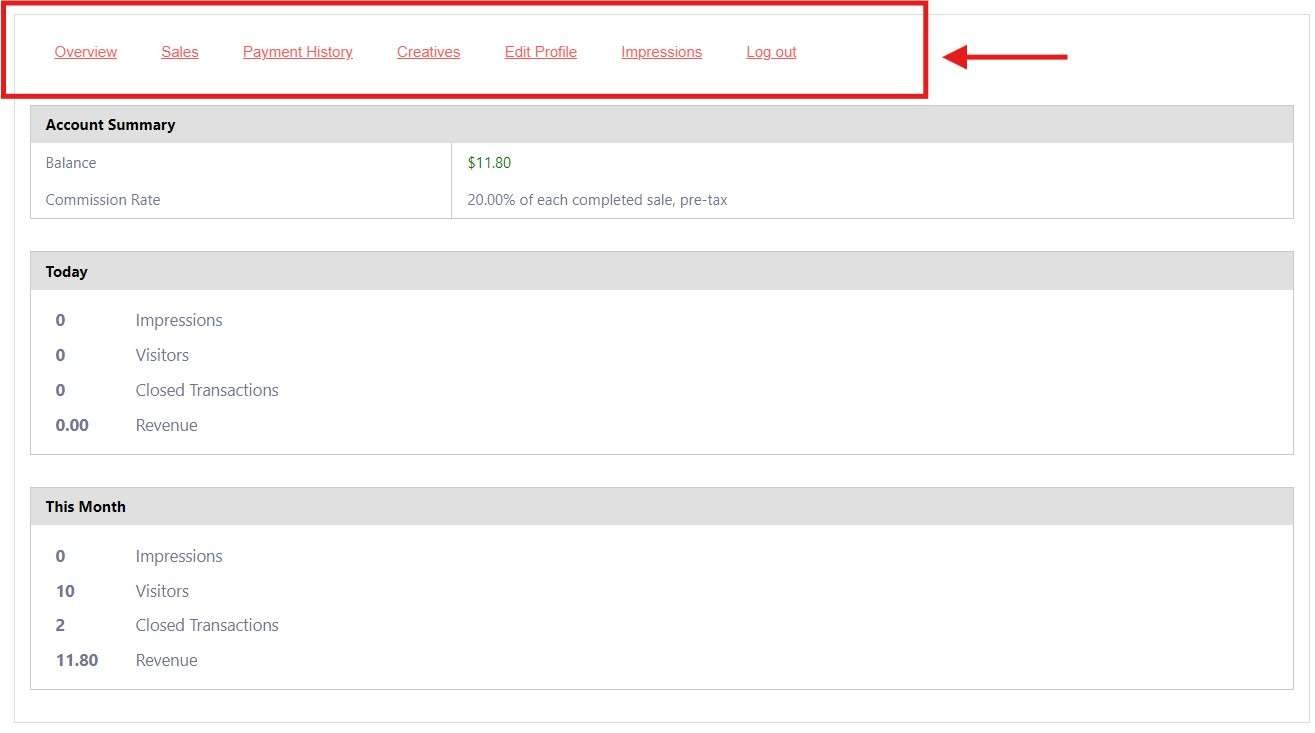Click Impressions label in the Today section
1315x733 pixels.
point(179,320)
